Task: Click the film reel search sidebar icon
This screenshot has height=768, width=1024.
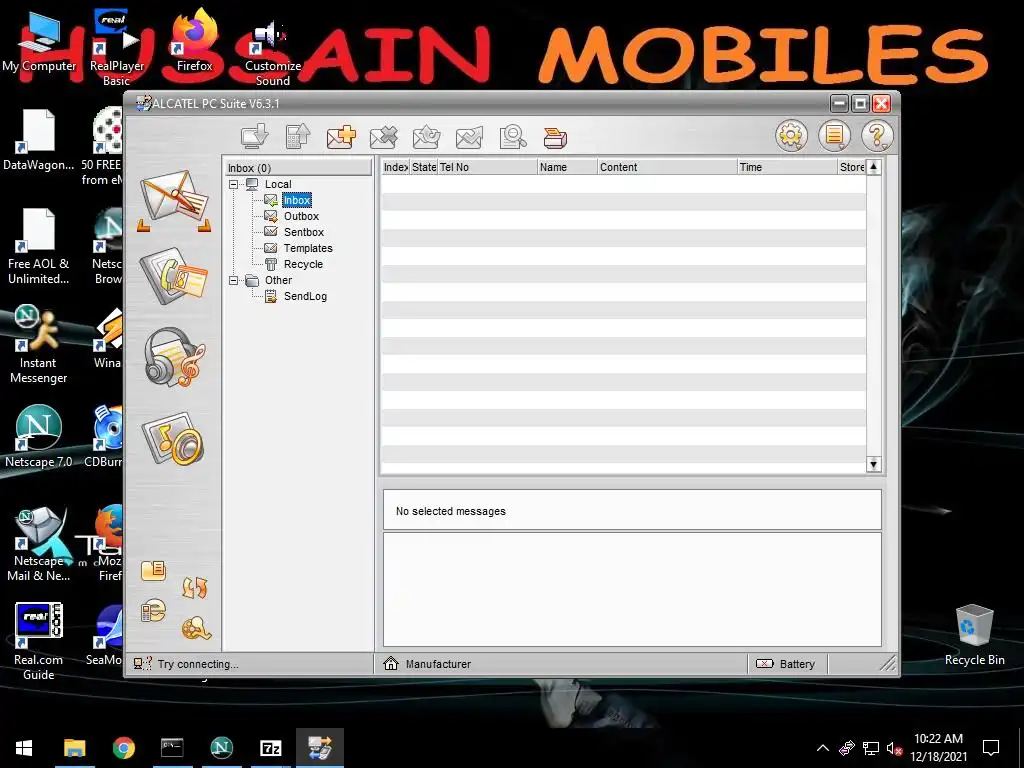Action: coord(196,628)
